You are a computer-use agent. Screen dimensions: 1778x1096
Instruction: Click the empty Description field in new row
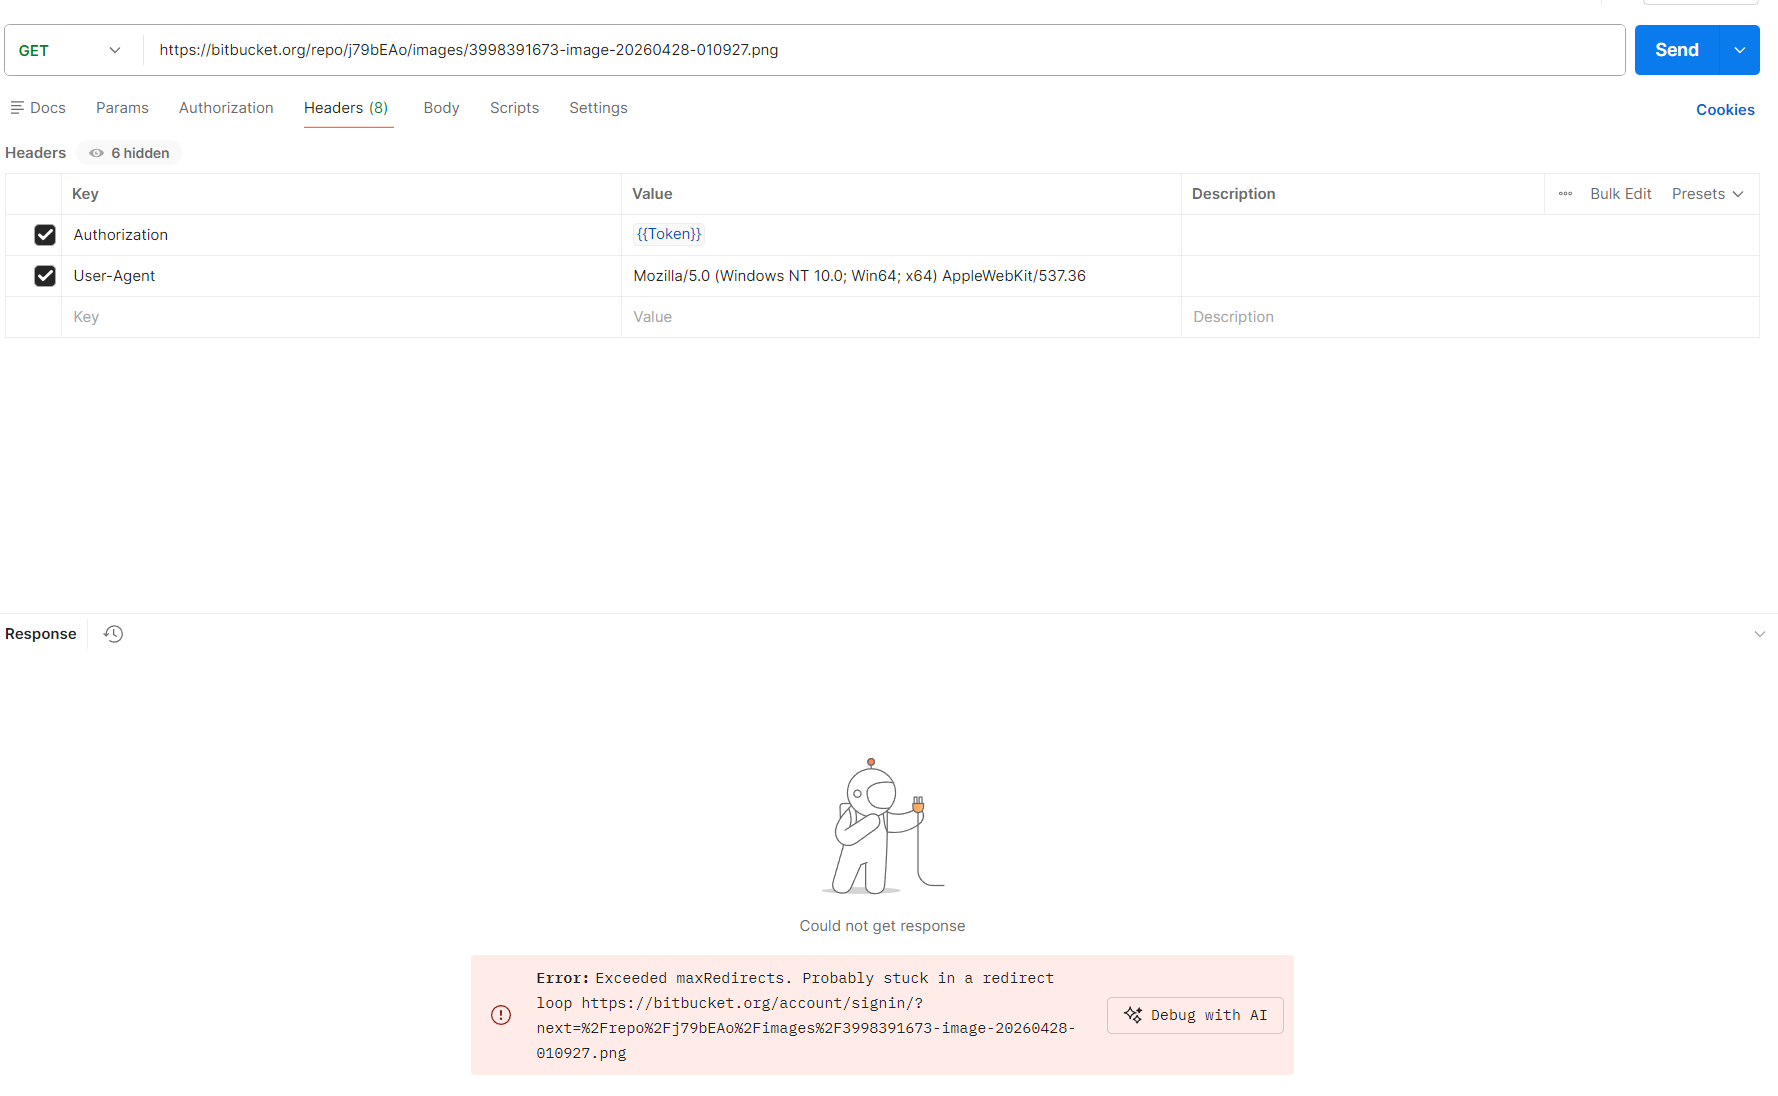(x=1470, y=317)
